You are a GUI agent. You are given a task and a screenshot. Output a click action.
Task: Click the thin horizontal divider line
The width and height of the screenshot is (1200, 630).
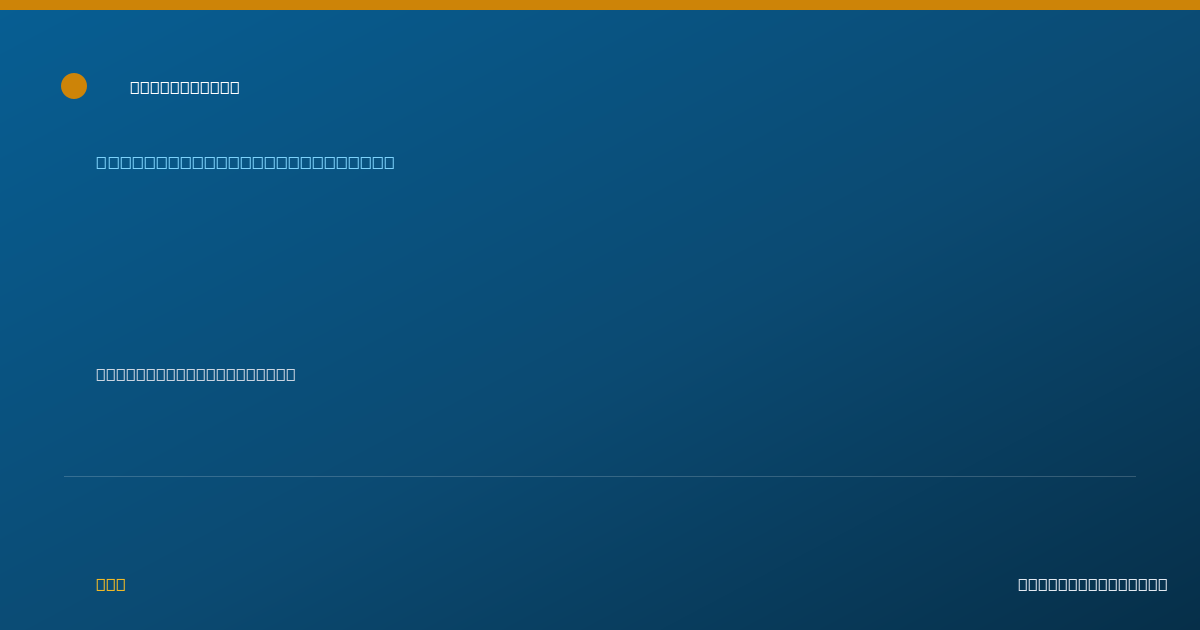point(600,476)
